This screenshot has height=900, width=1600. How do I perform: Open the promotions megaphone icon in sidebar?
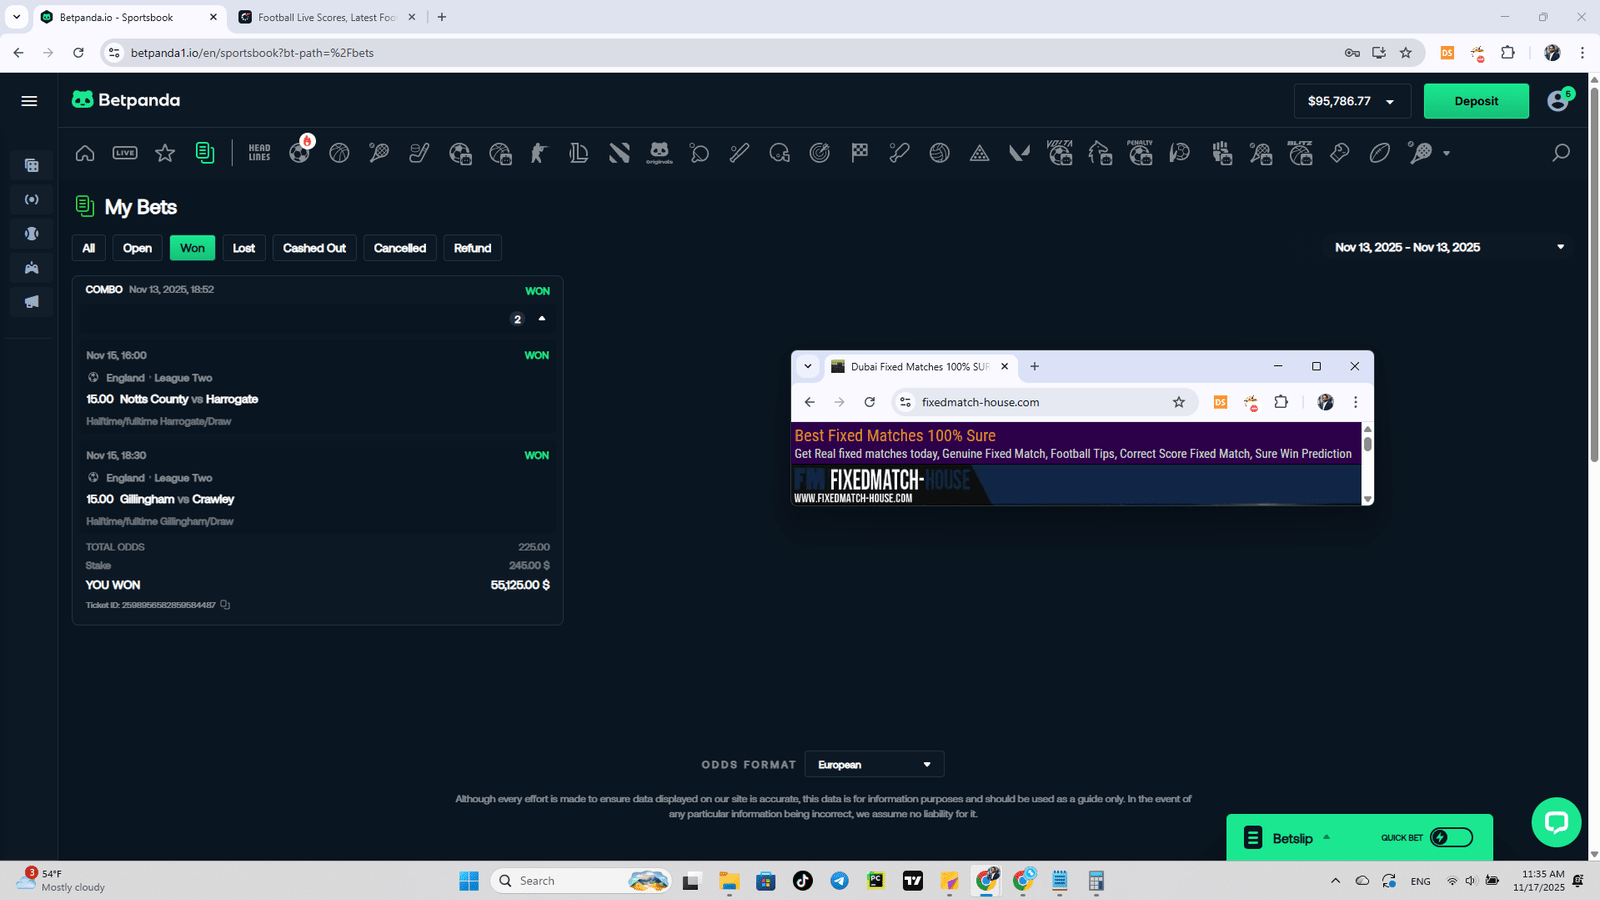pyautogui.click(x=31, y=301)
